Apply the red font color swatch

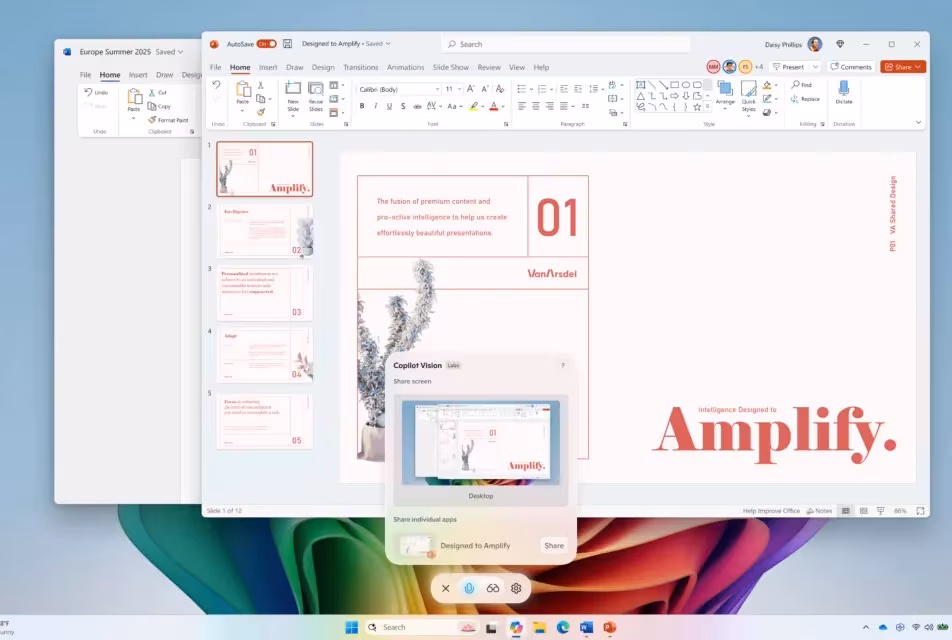tap(494, 106)
